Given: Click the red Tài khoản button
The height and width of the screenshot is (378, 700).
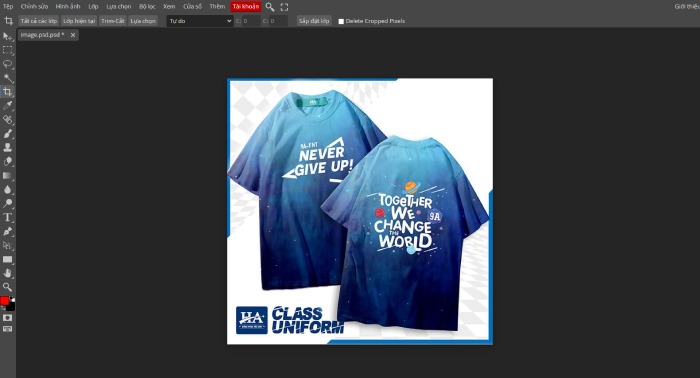Looking at the screenshot, I should 246,6.
